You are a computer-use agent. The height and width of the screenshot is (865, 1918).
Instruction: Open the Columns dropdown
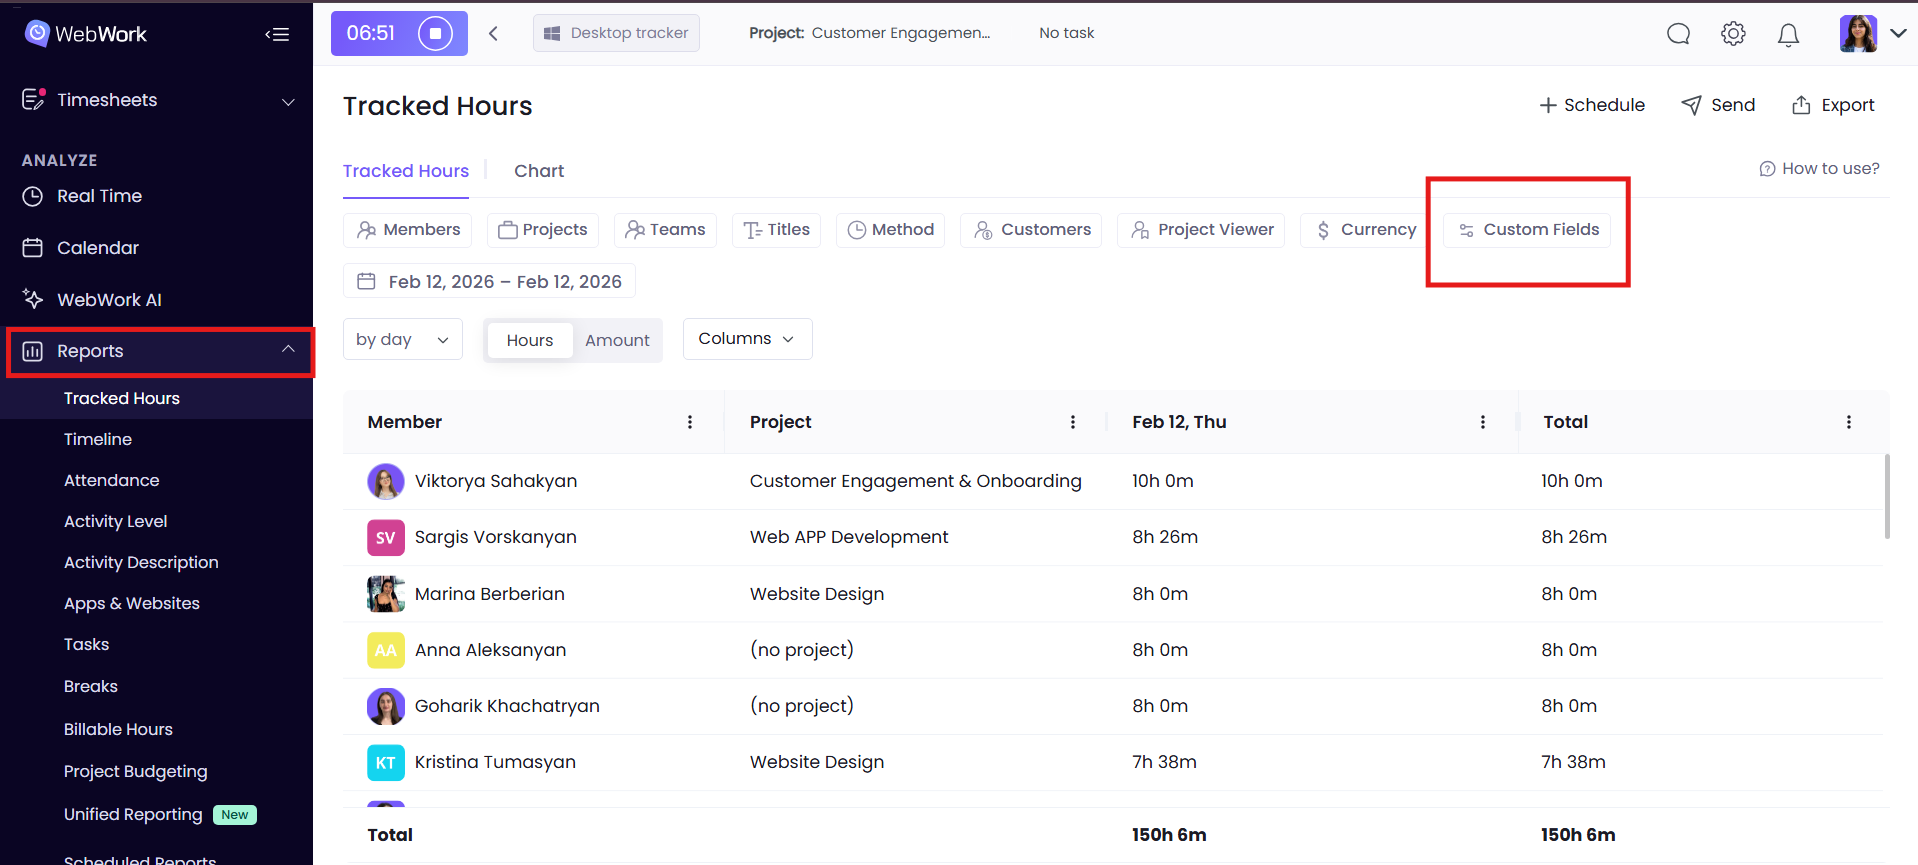pos(747,339)
